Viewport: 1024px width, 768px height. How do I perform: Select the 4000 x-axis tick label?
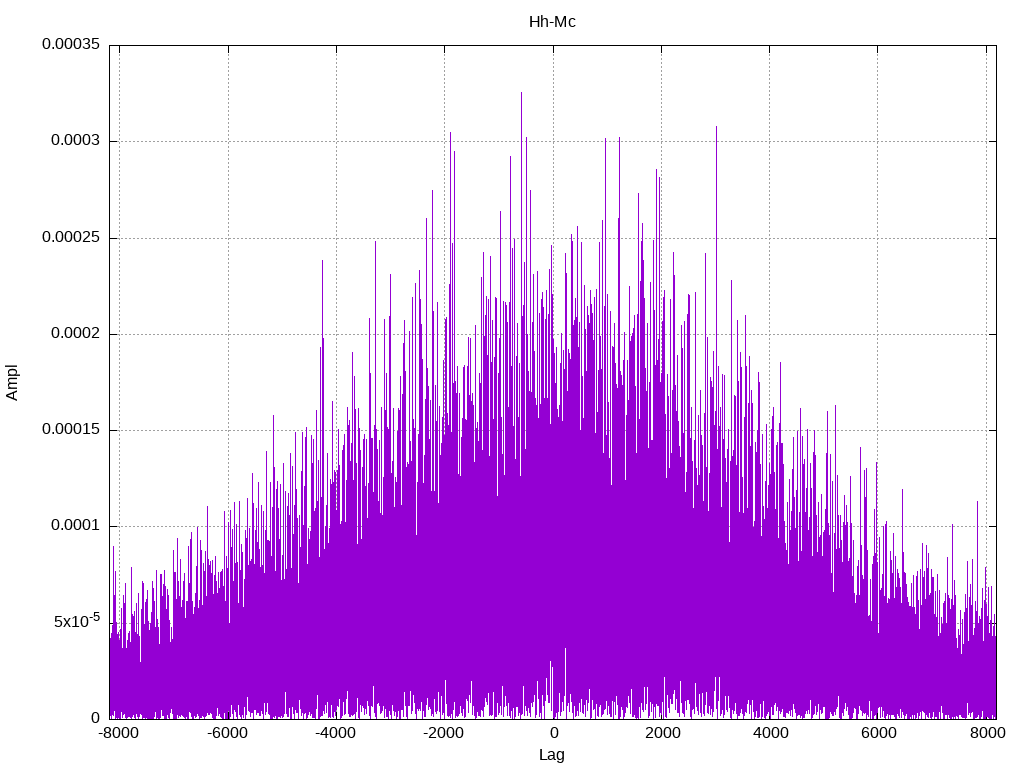(x=769, y=733)
